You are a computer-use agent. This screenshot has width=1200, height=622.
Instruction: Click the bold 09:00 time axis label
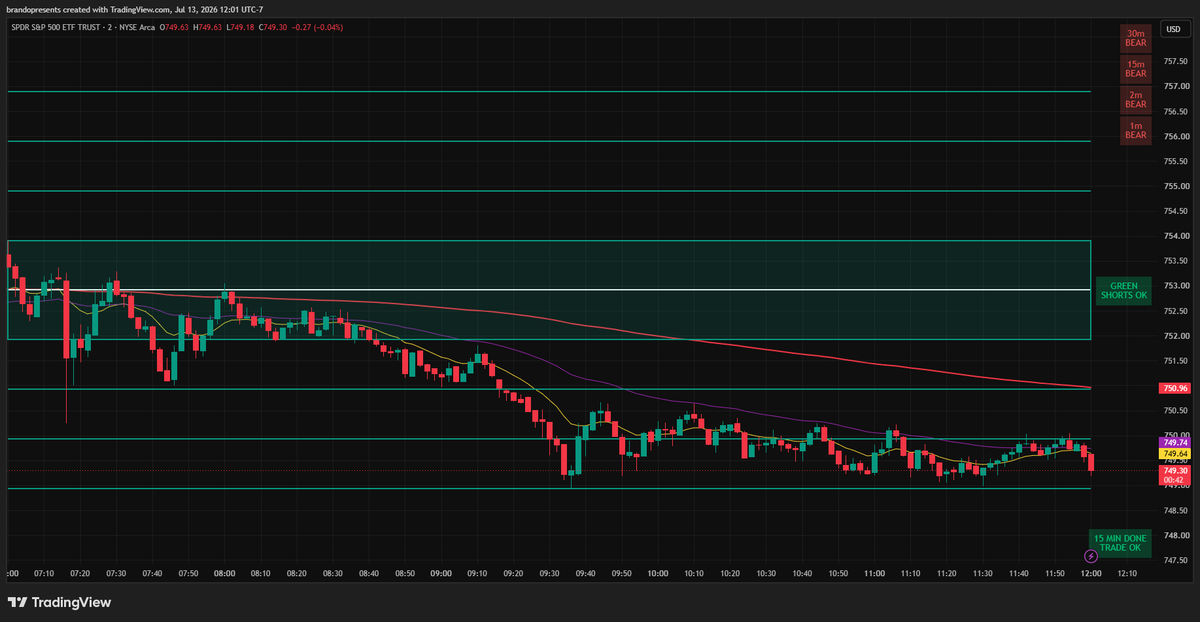(x=441, y=574)
